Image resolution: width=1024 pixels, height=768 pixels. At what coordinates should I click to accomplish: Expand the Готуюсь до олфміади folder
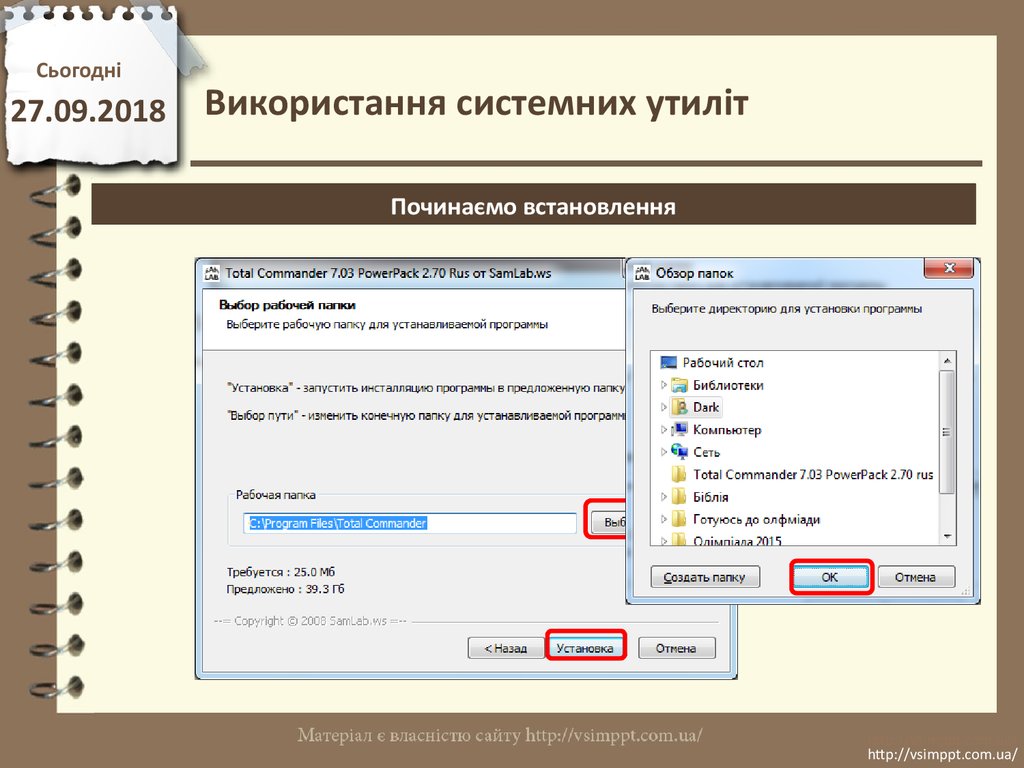tap(663, 520)
